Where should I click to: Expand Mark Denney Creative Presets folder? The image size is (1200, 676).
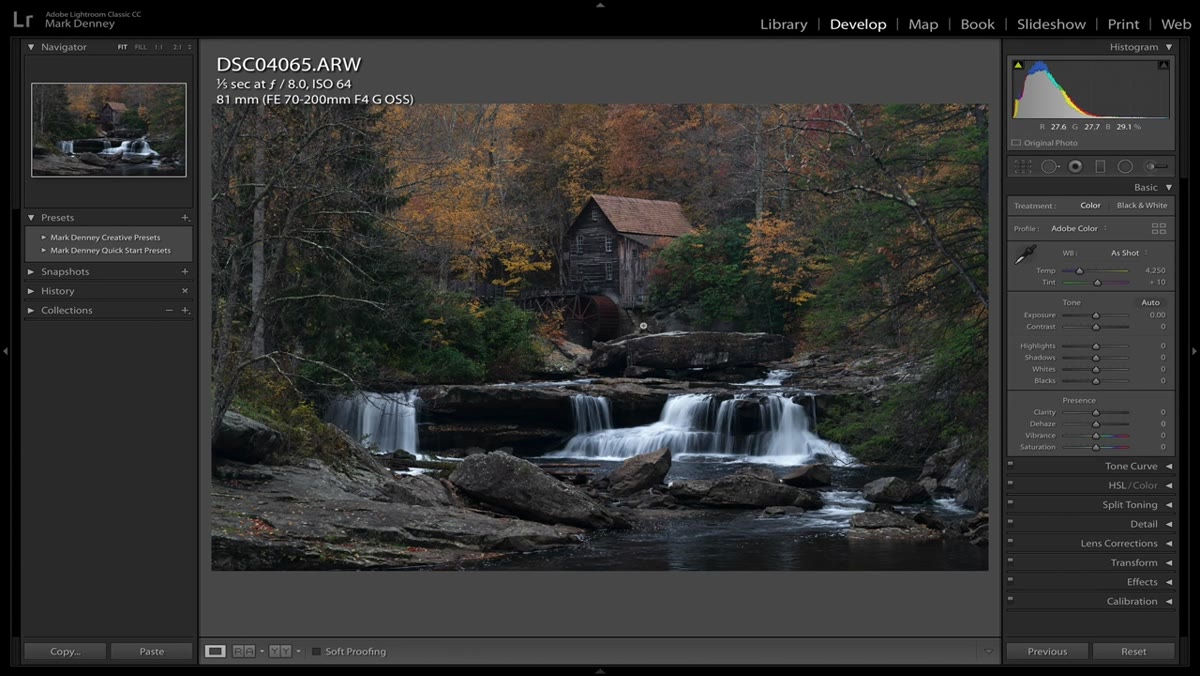[43, 238]
